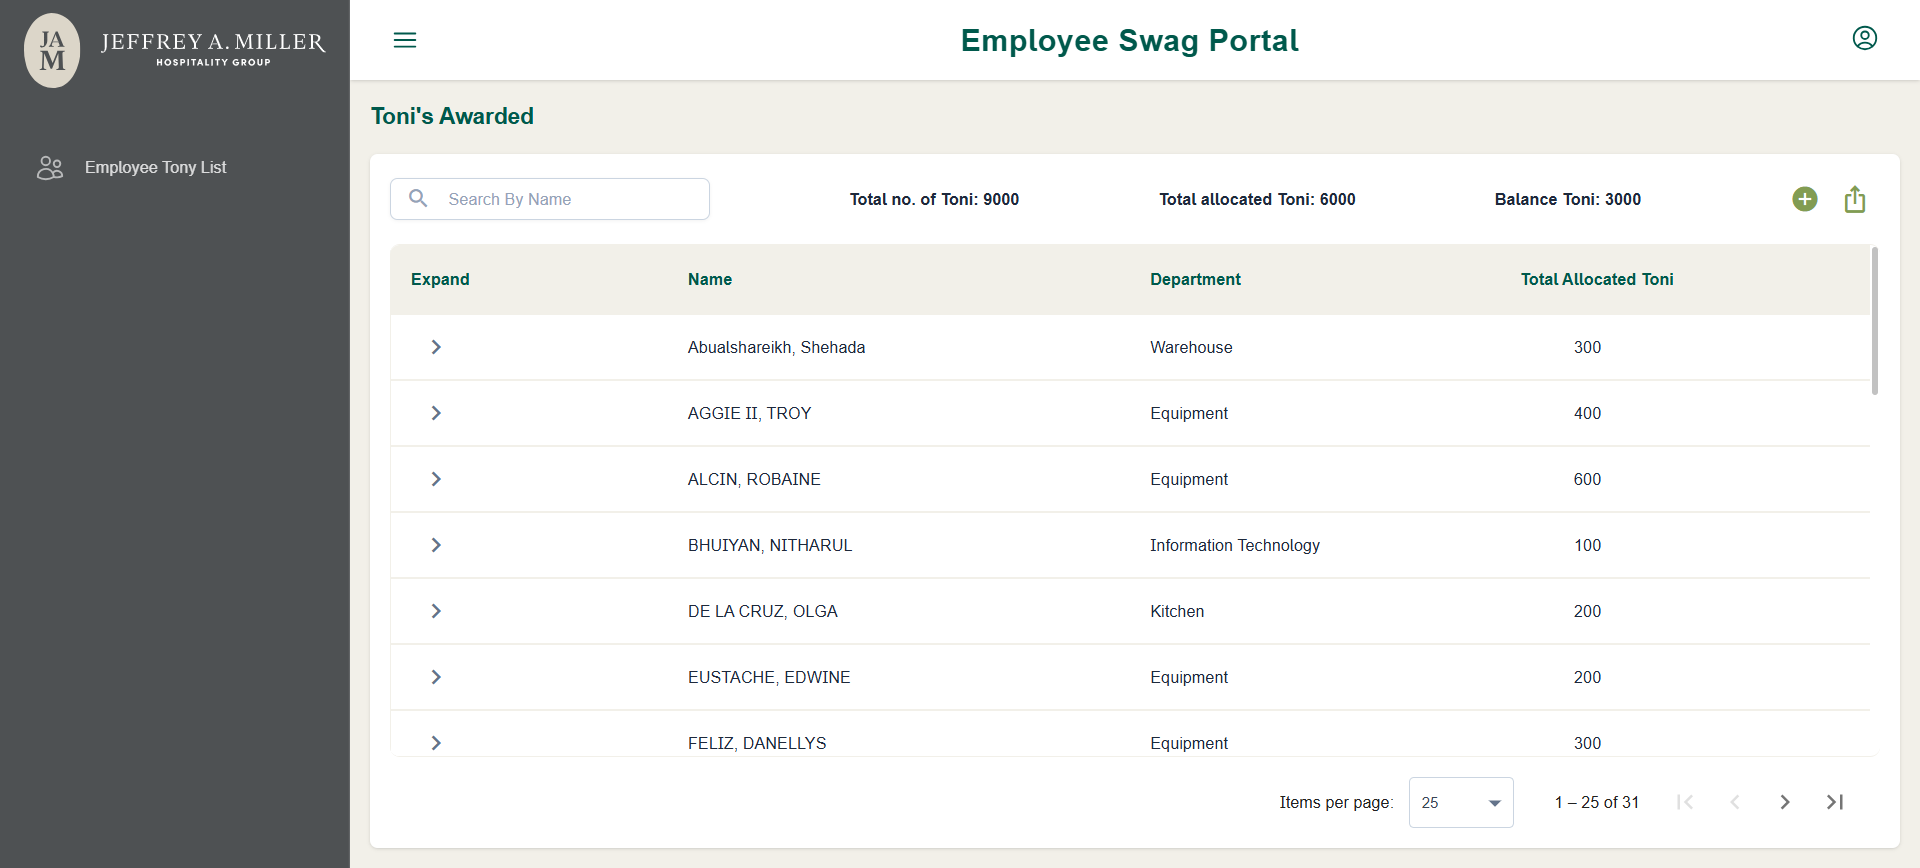Sort by Total Allocated Toni header
The width and height of the screenshot is (1920, 868).
pos(1597,279)
